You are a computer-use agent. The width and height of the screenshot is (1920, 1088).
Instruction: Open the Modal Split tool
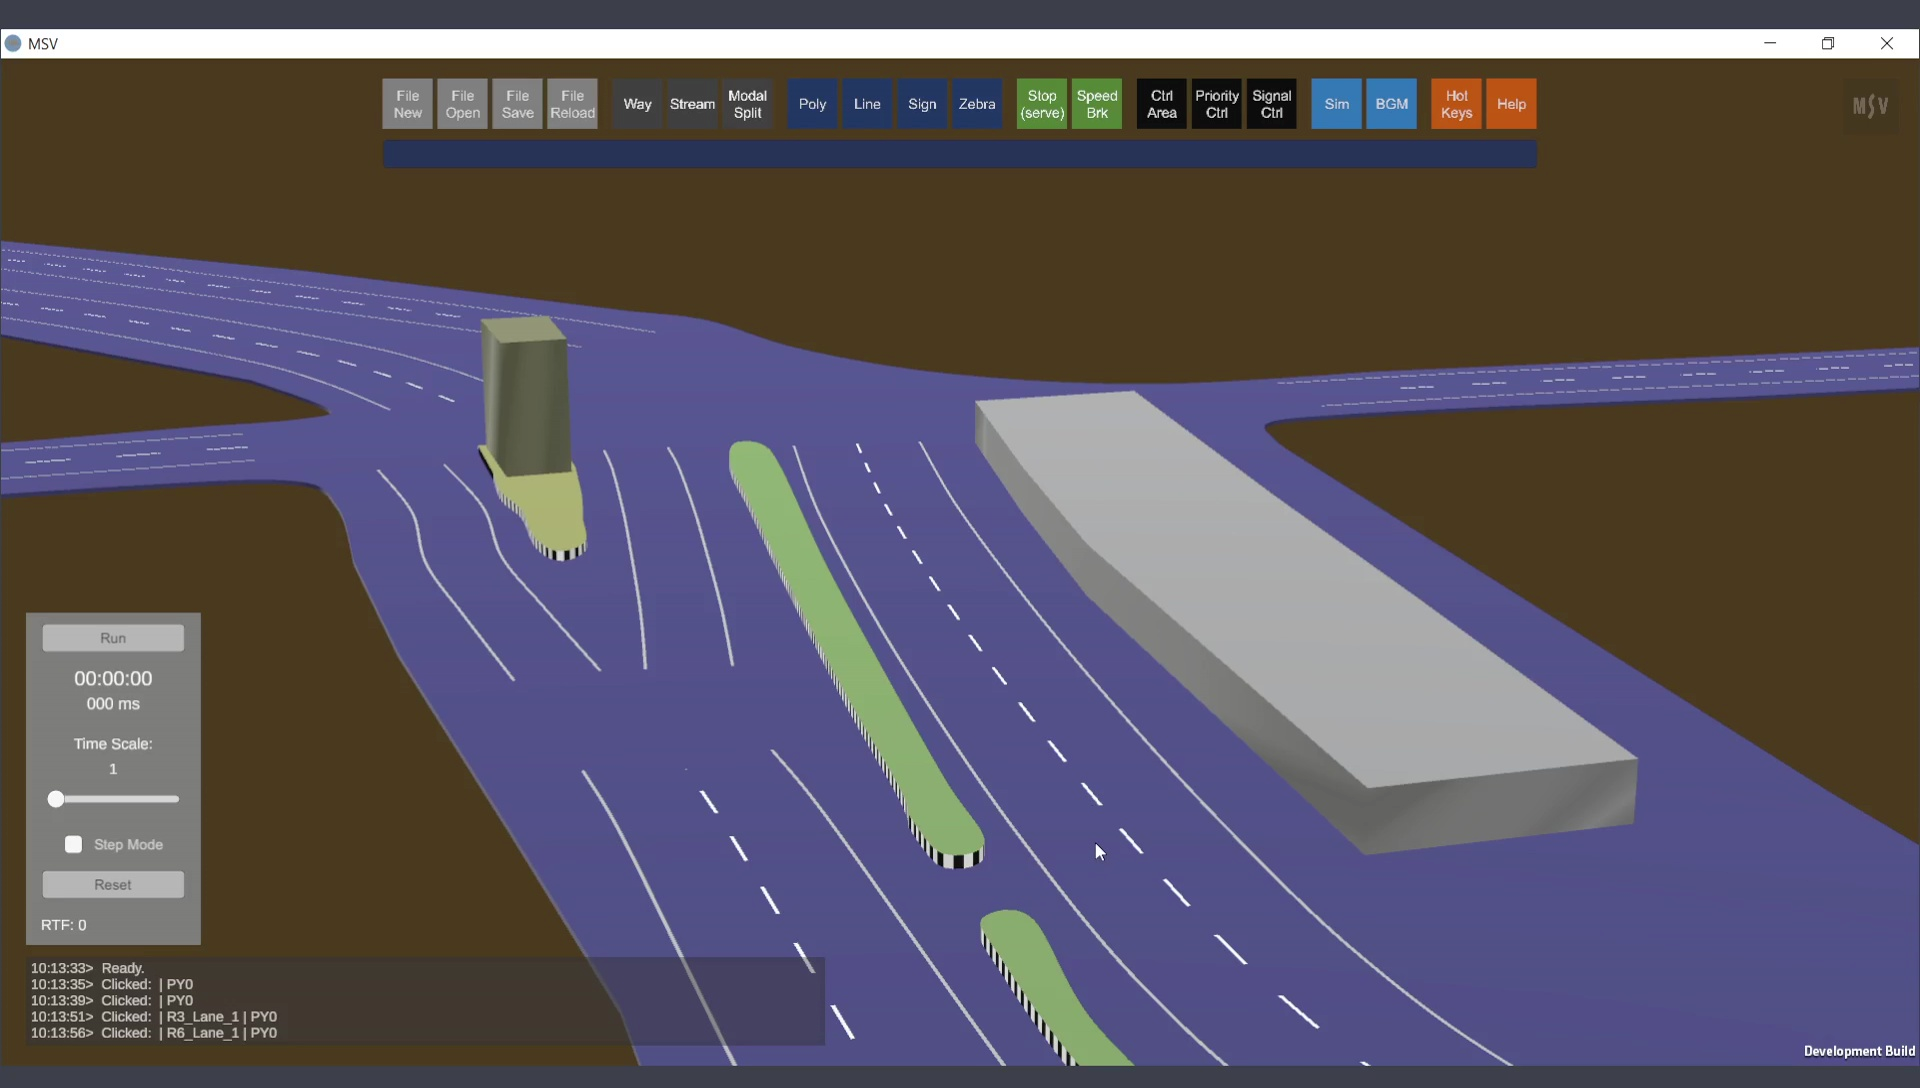coord(747,104)
